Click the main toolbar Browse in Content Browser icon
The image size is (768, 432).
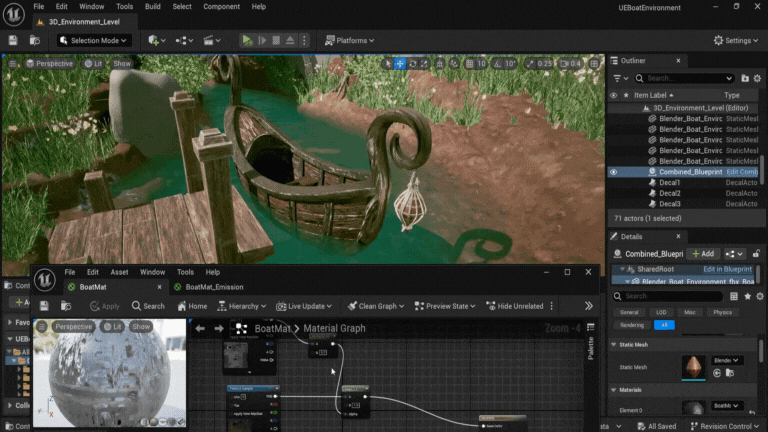35,40
